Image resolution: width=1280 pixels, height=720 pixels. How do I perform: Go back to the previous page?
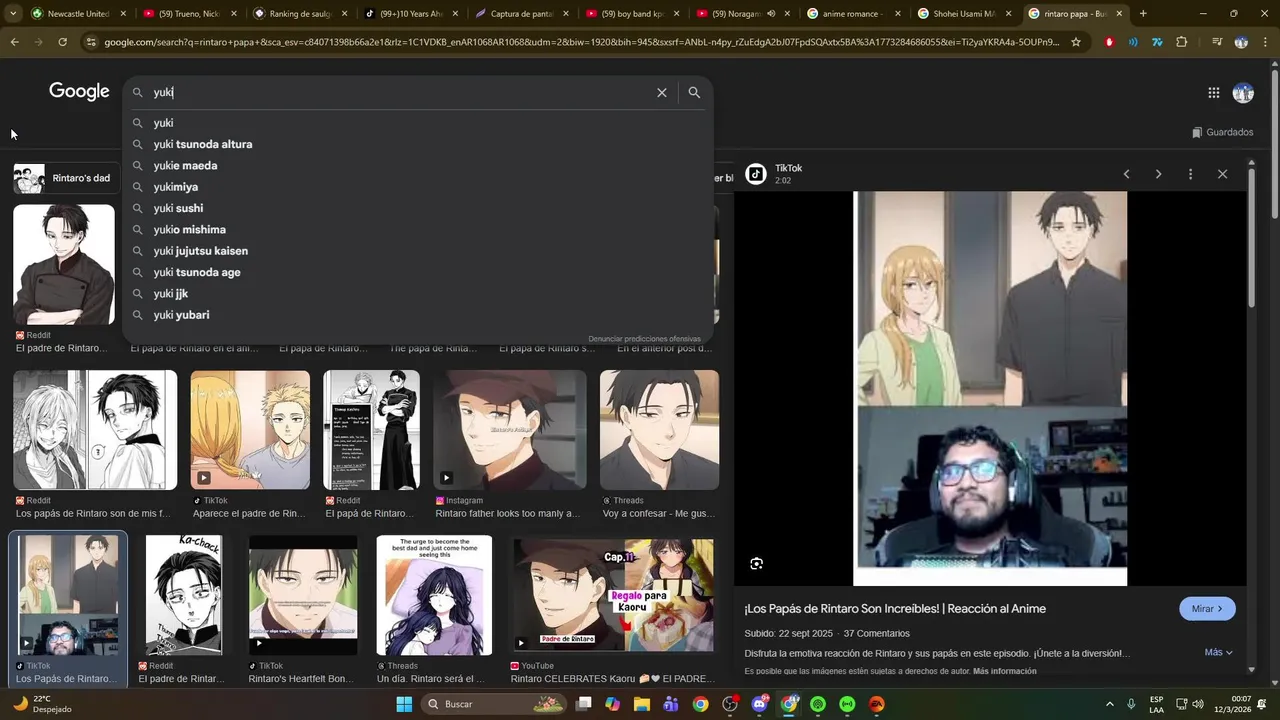[14, 42]
